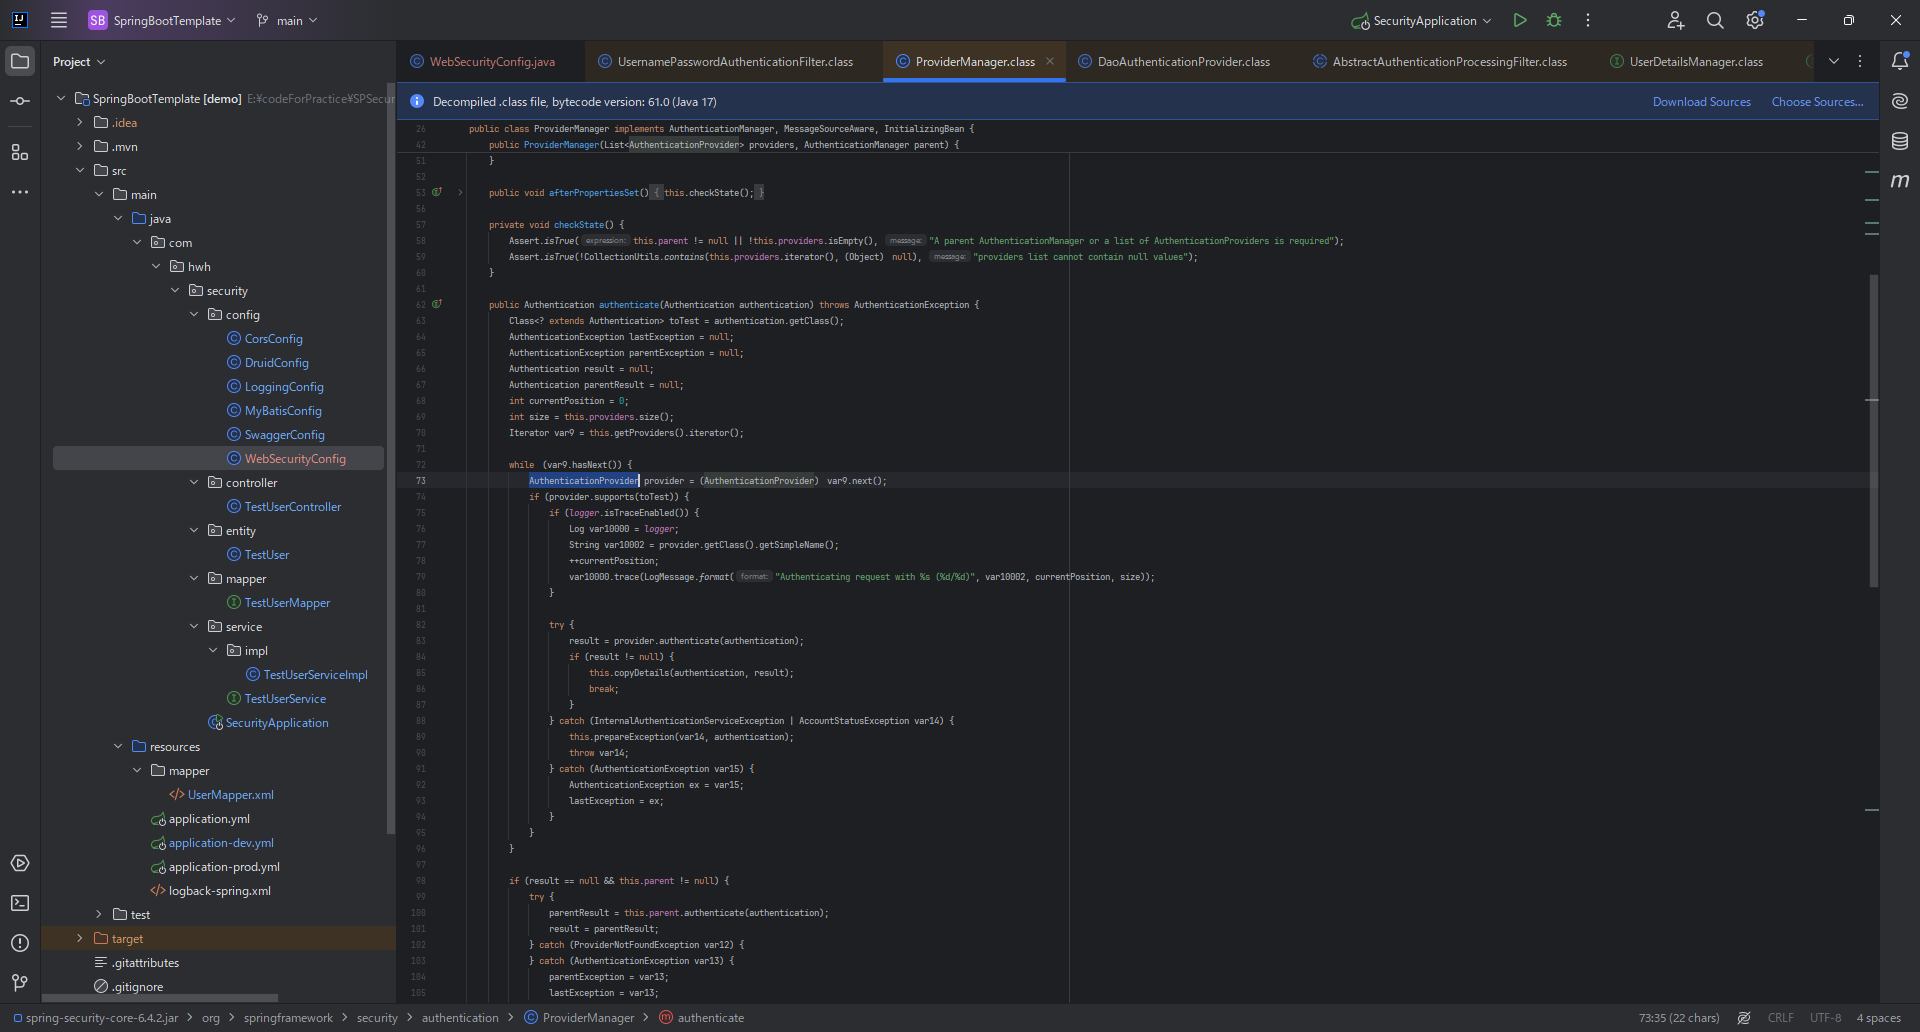
Task: Click the Download Sources link
Action: coord(1702,102)
